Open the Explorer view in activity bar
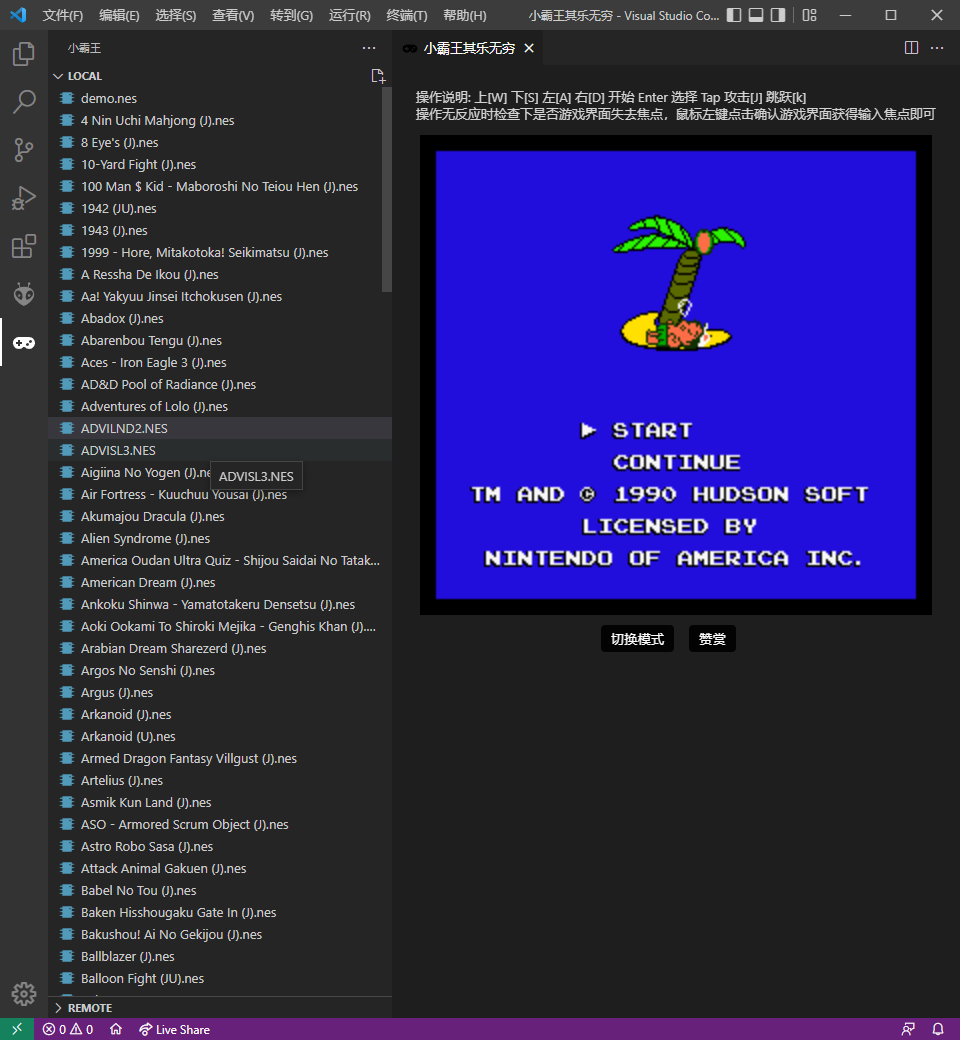The image size is (960, 1040). pos(24,54)
